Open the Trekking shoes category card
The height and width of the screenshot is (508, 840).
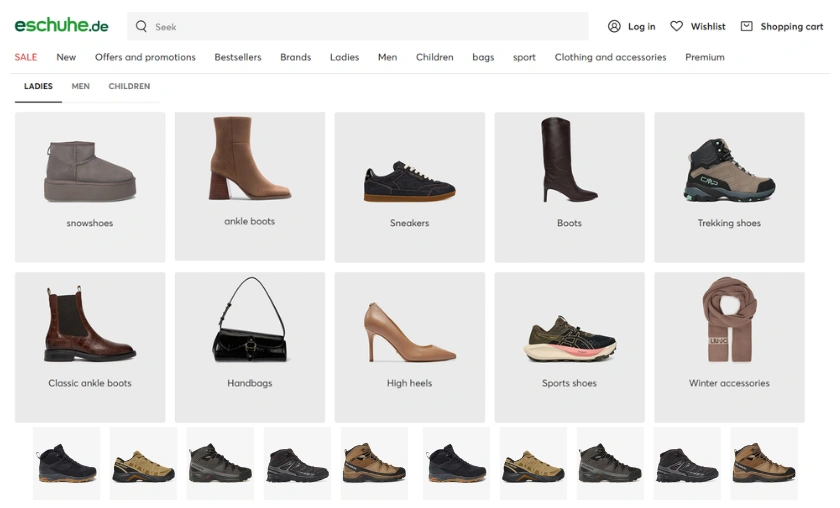tap(729, 187)
